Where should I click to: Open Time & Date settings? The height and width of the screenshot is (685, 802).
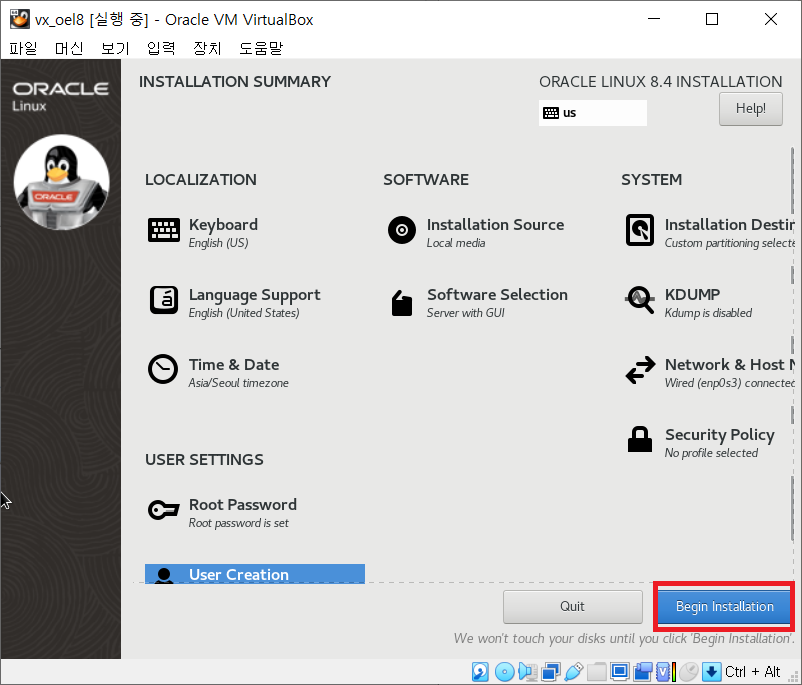tap(218, 372)
